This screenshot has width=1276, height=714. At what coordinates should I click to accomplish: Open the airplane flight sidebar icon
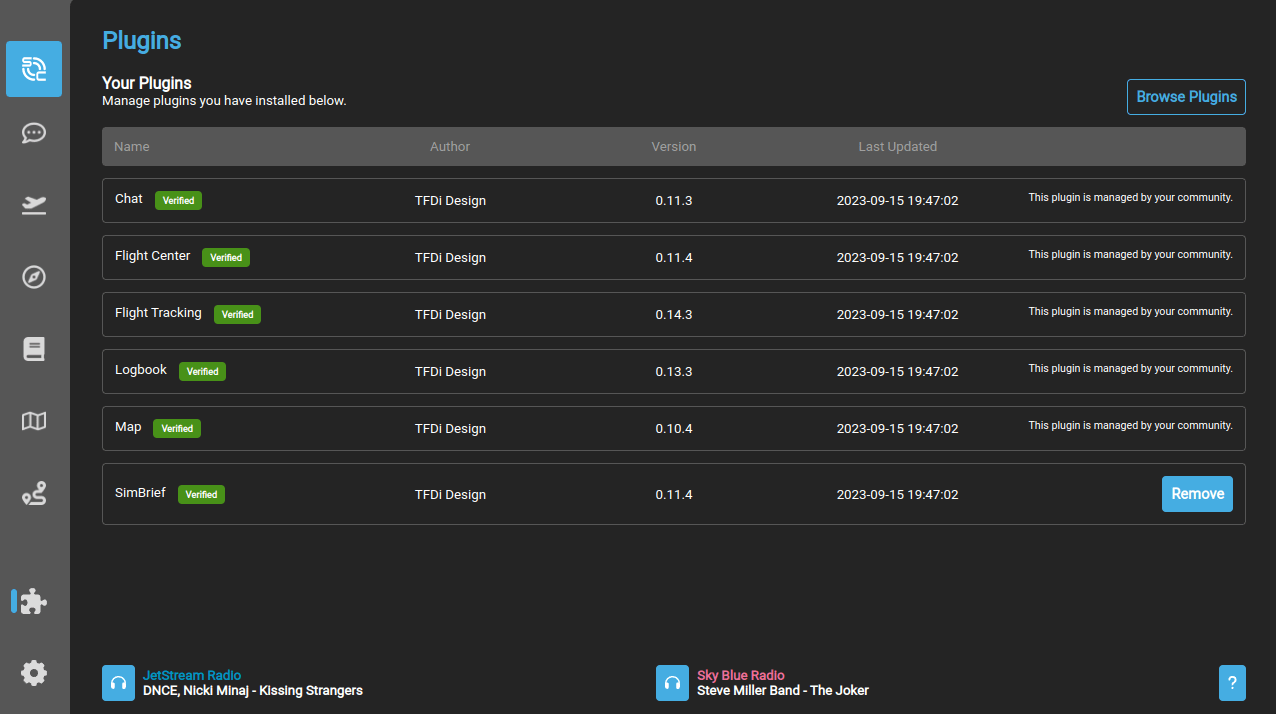tap(34, 205)
